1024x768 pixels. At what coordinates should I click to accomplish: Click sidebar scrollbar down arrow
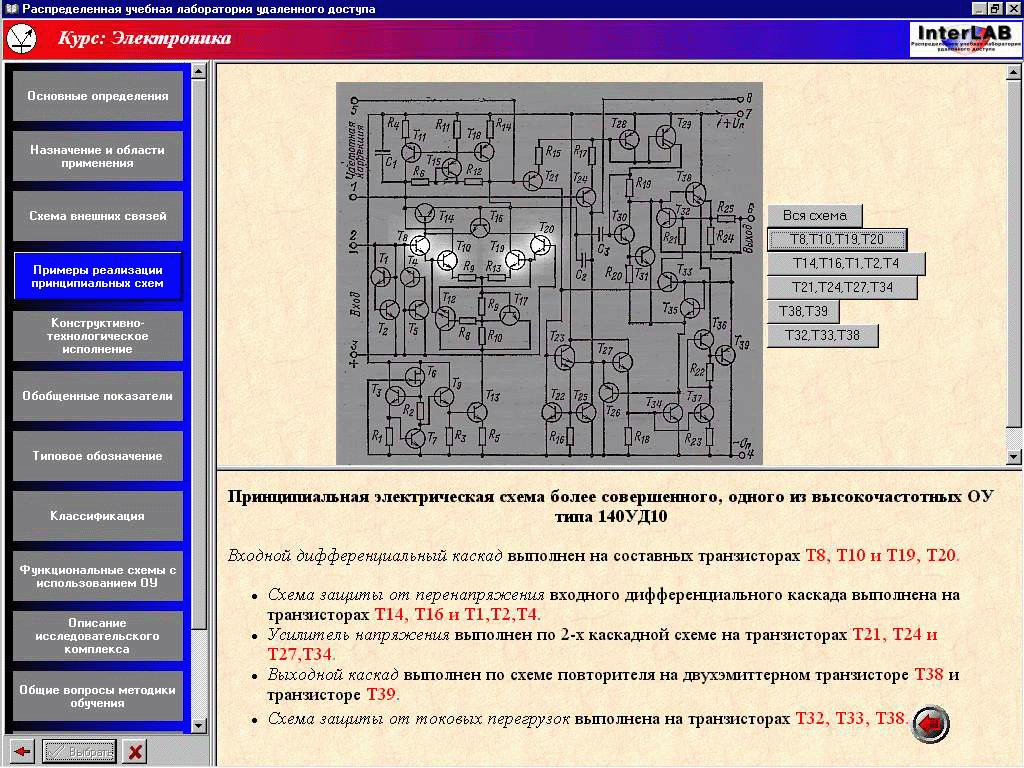(199, 726)
